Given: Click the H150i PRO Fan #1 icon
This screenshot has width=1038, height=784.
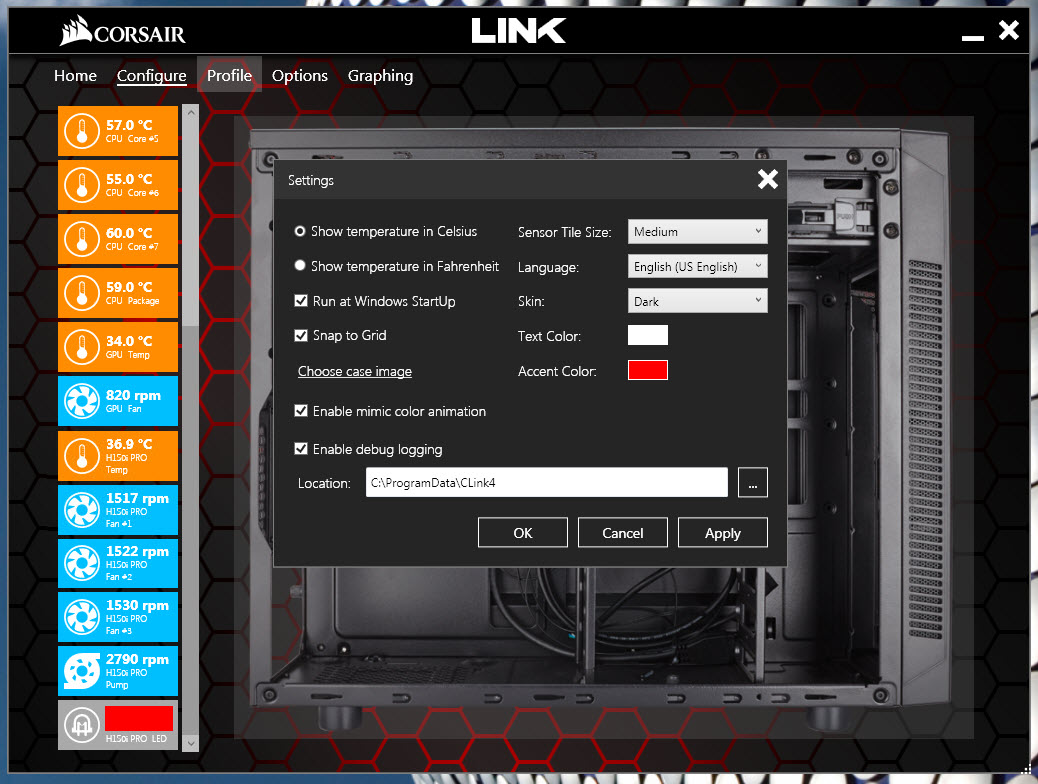Looking at the screenshot, I should click(82, 510).
